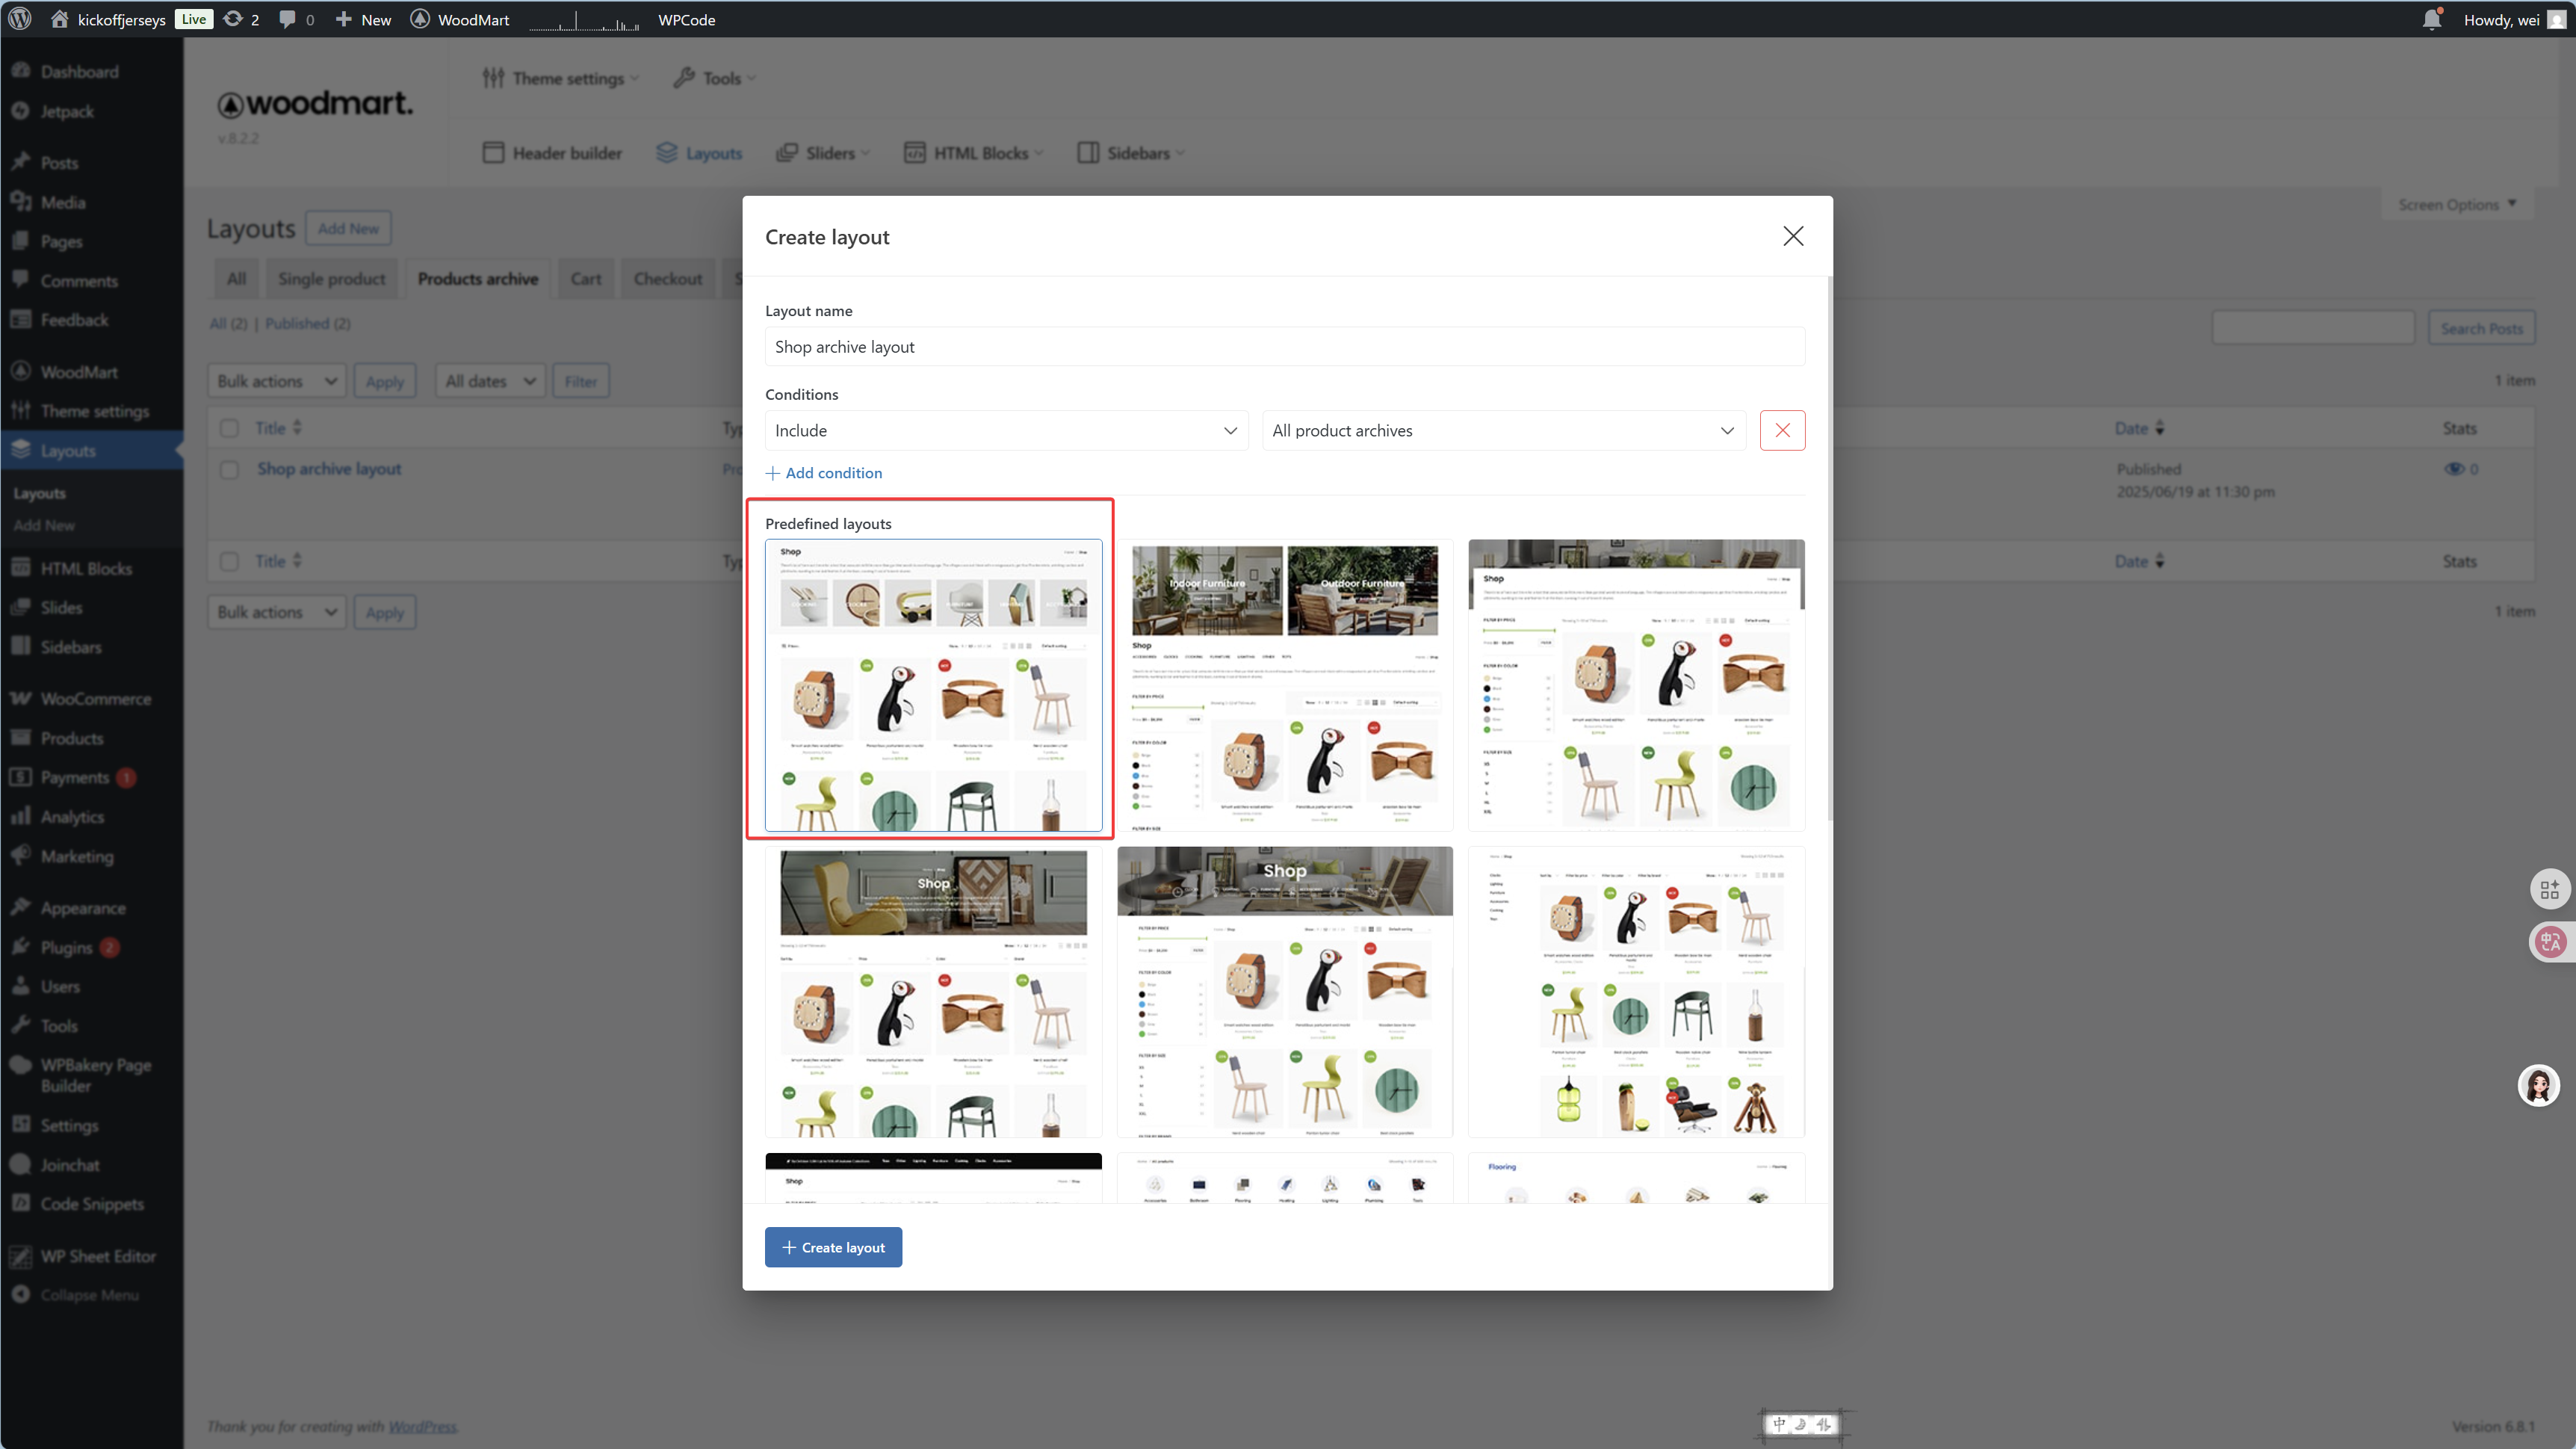
Task: Click the Plugins sidebar icon
Action: coord(21,947)
